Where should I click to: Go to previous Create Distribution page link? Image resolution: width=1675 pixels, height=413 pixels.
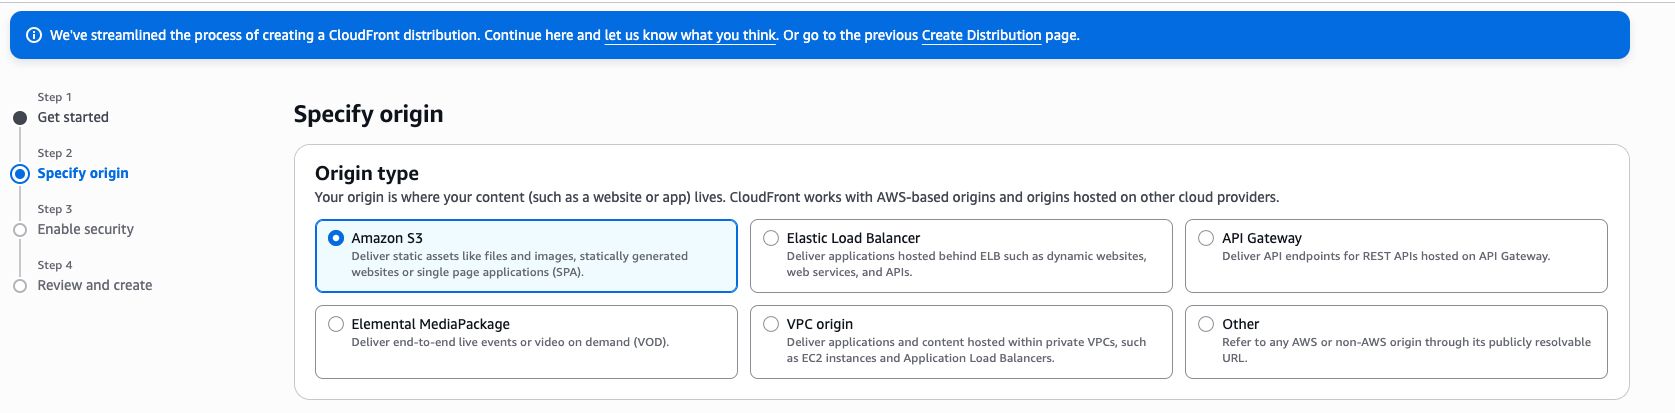click(981, 35)
